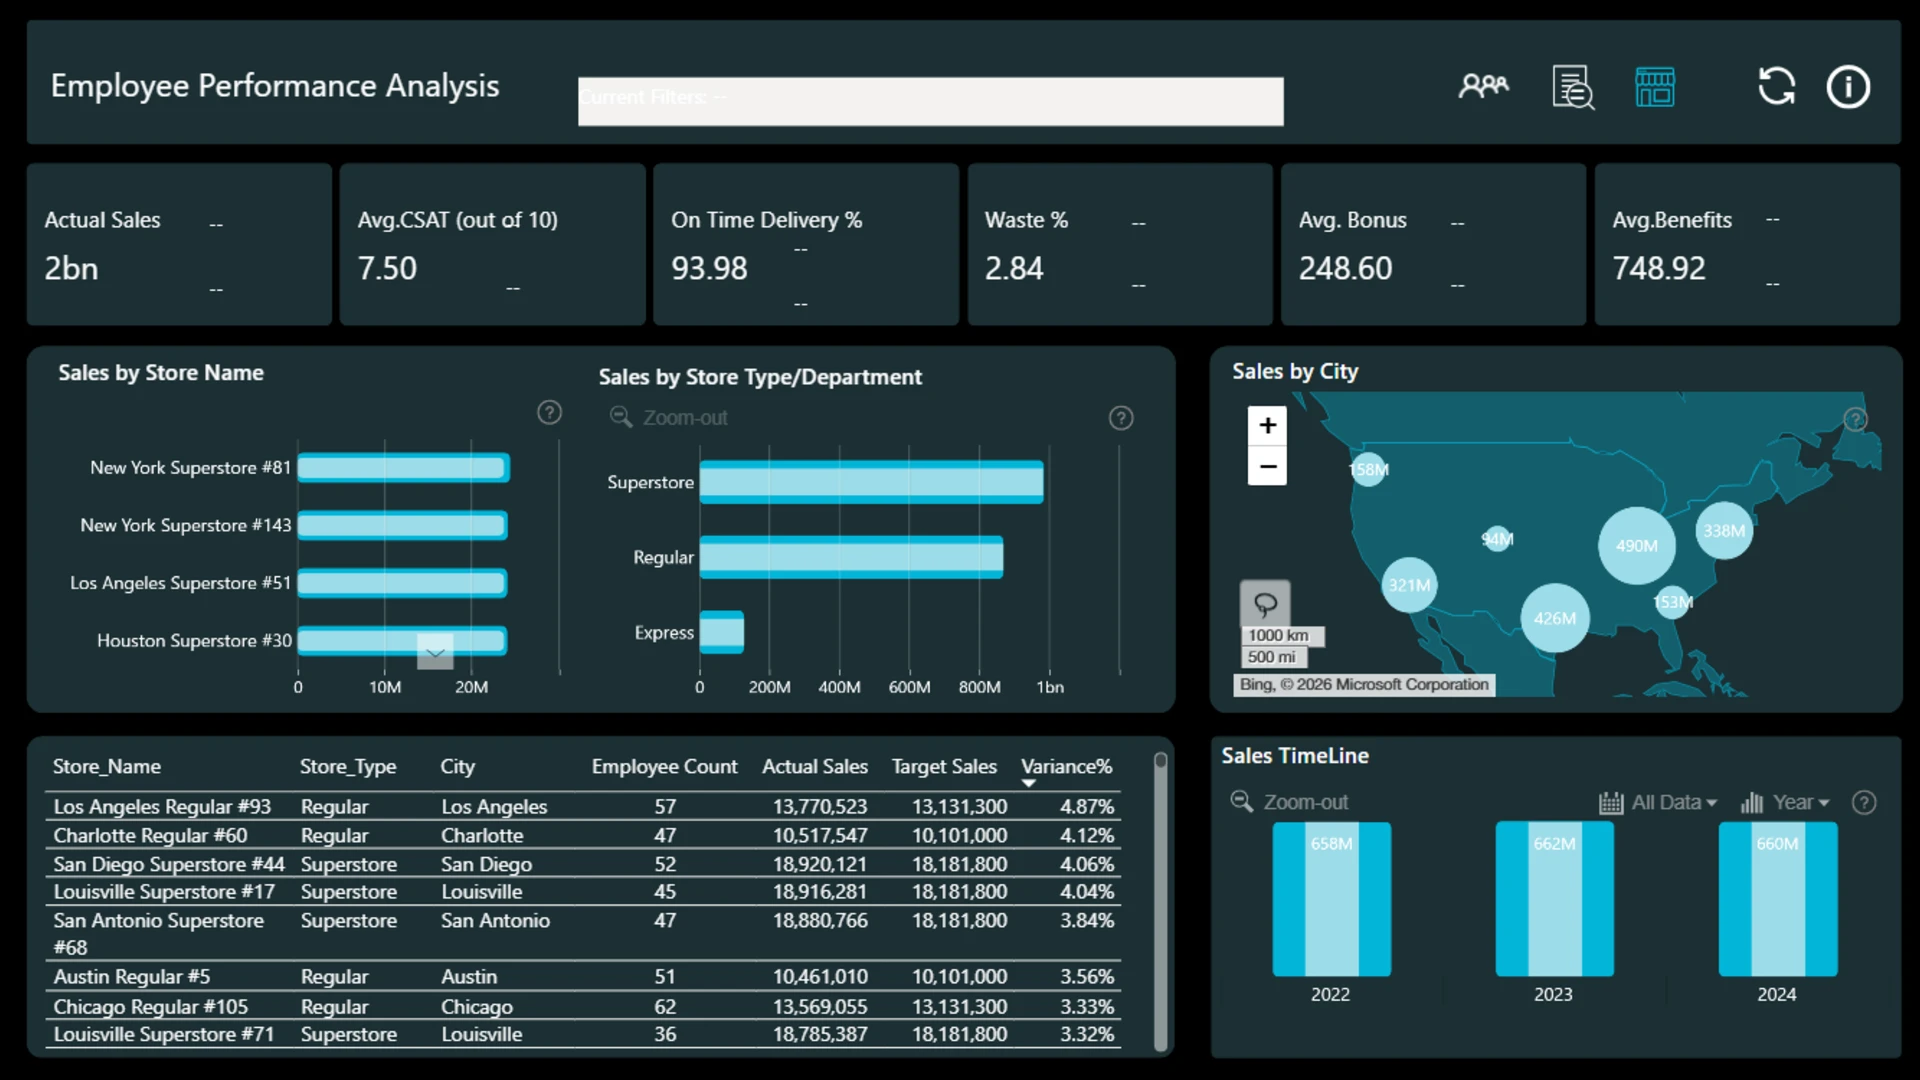Click the refresh filters icon

tap(1777, 86)
